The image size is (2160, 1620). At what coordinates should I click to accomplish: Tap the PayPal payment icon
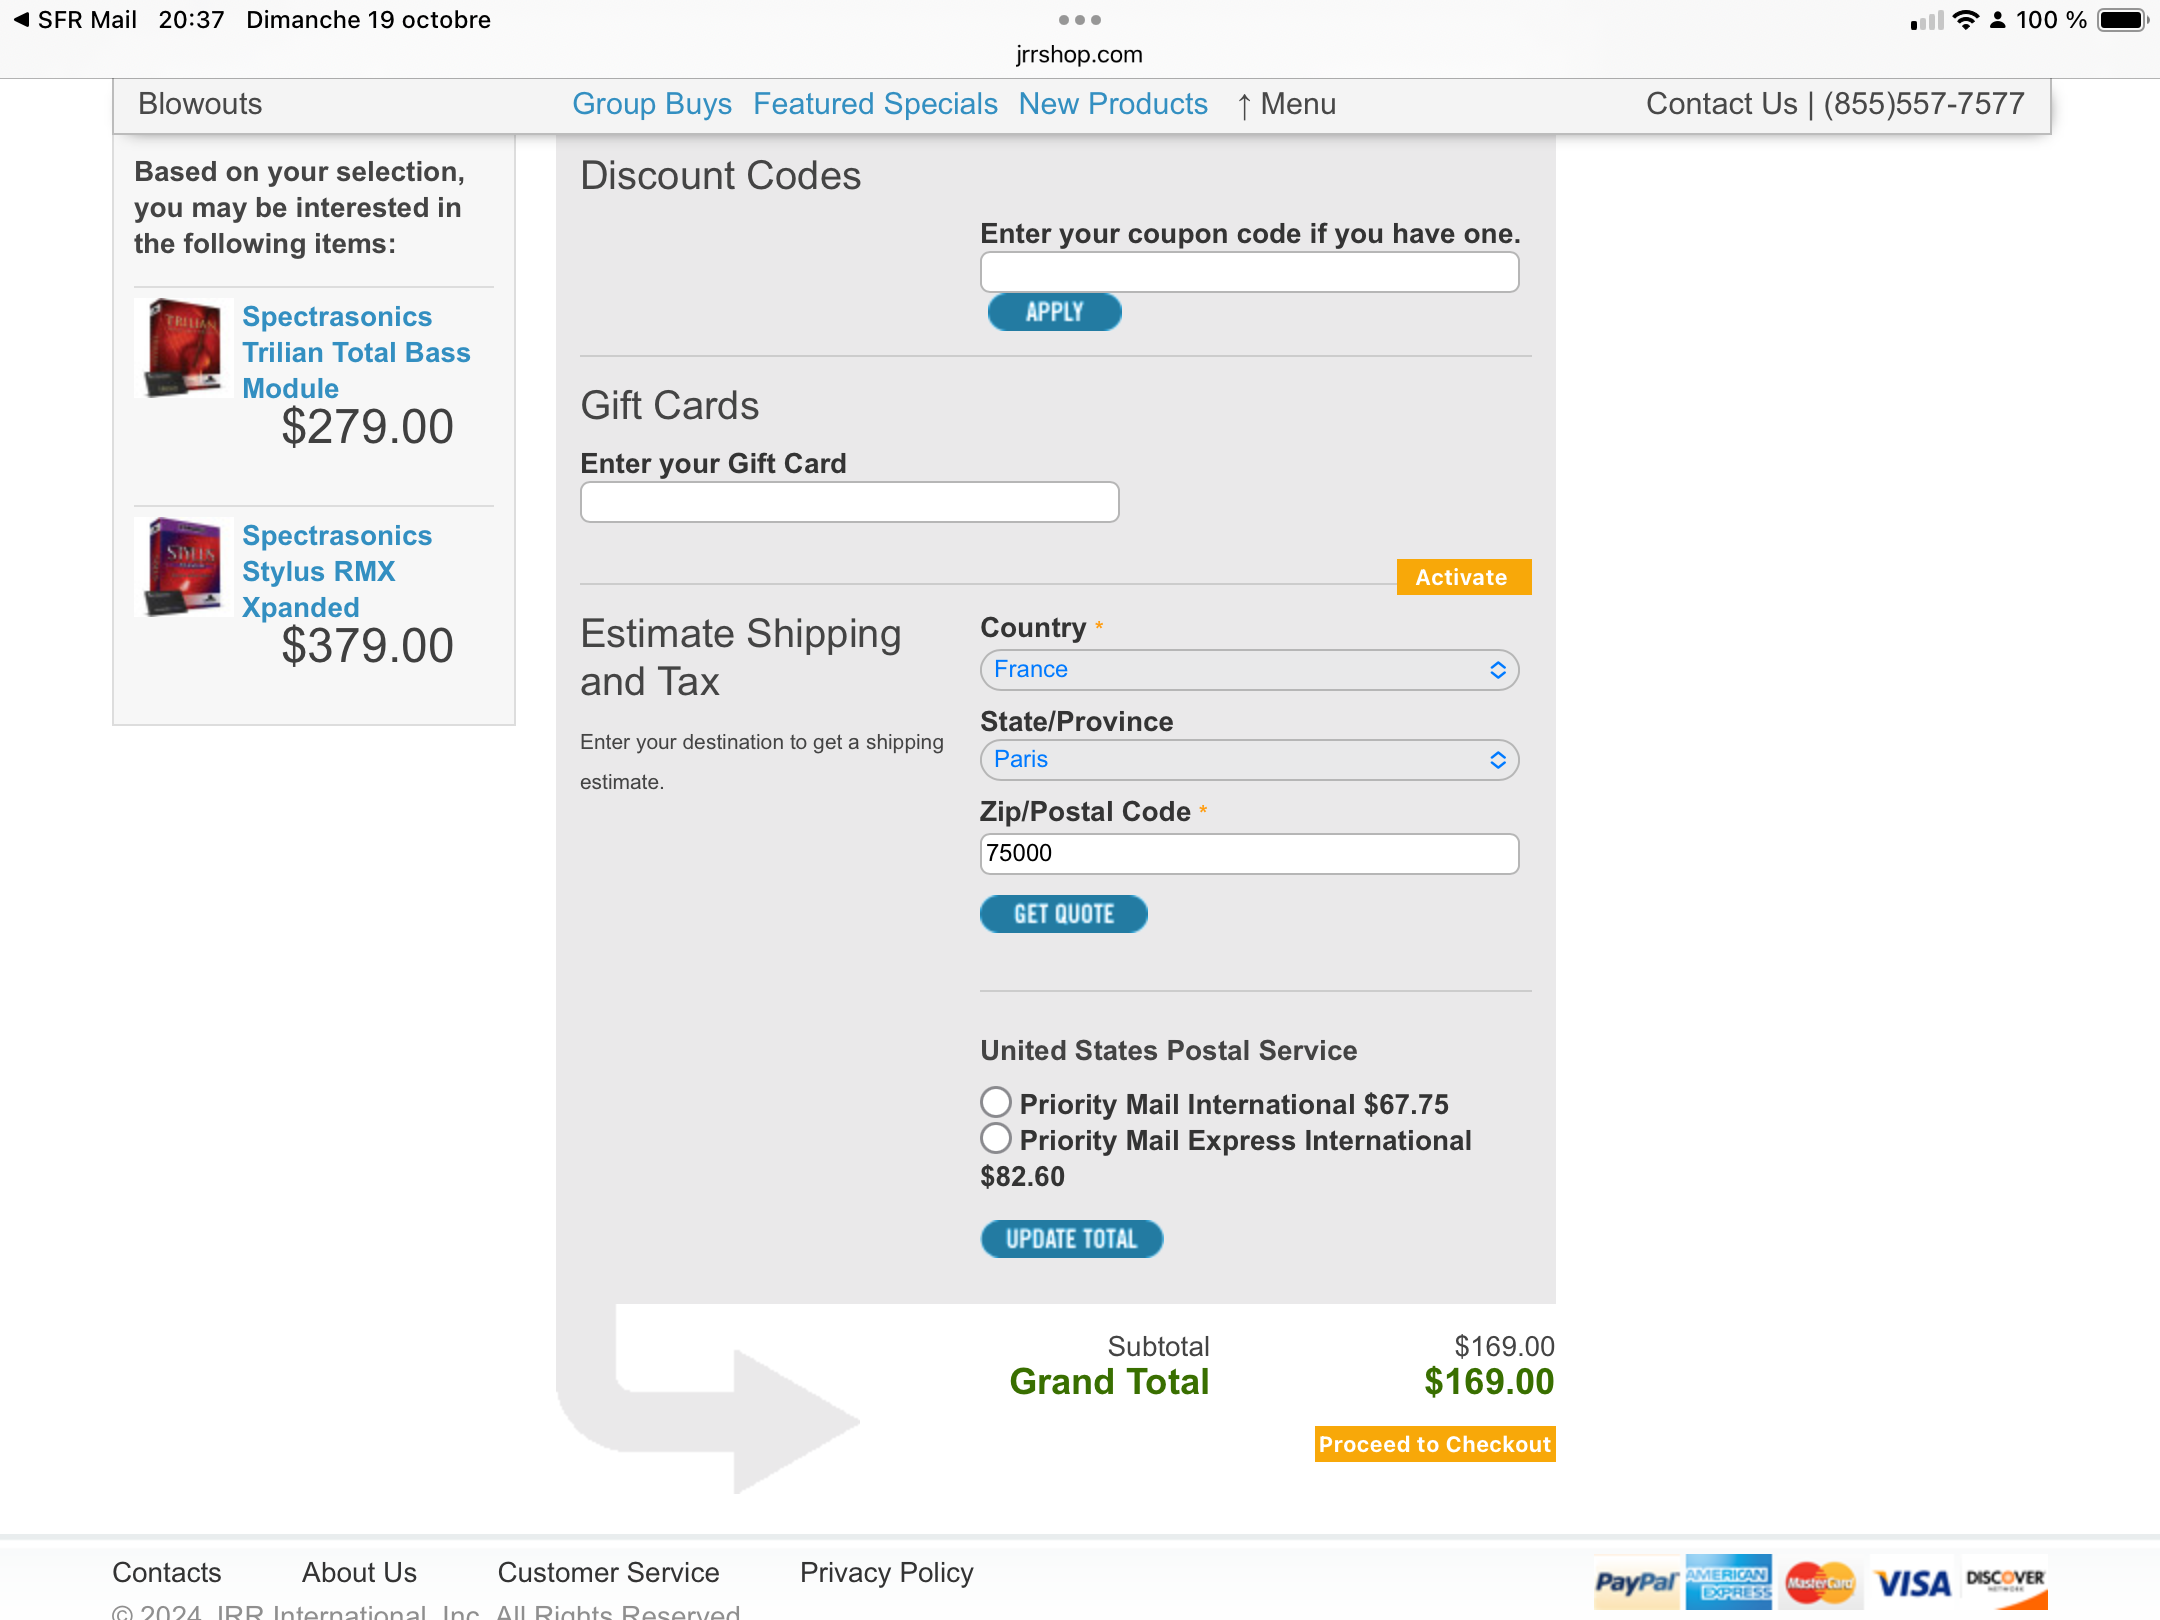pyautogui.click(x=1635, y=1581)
